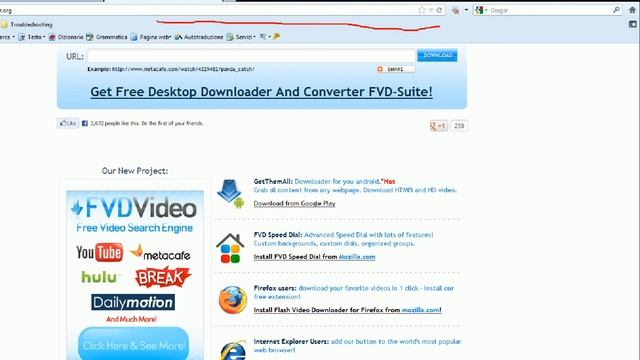The image size is (640, 360).
Task: Open the Google search engine selector
Action: (481, 10)
